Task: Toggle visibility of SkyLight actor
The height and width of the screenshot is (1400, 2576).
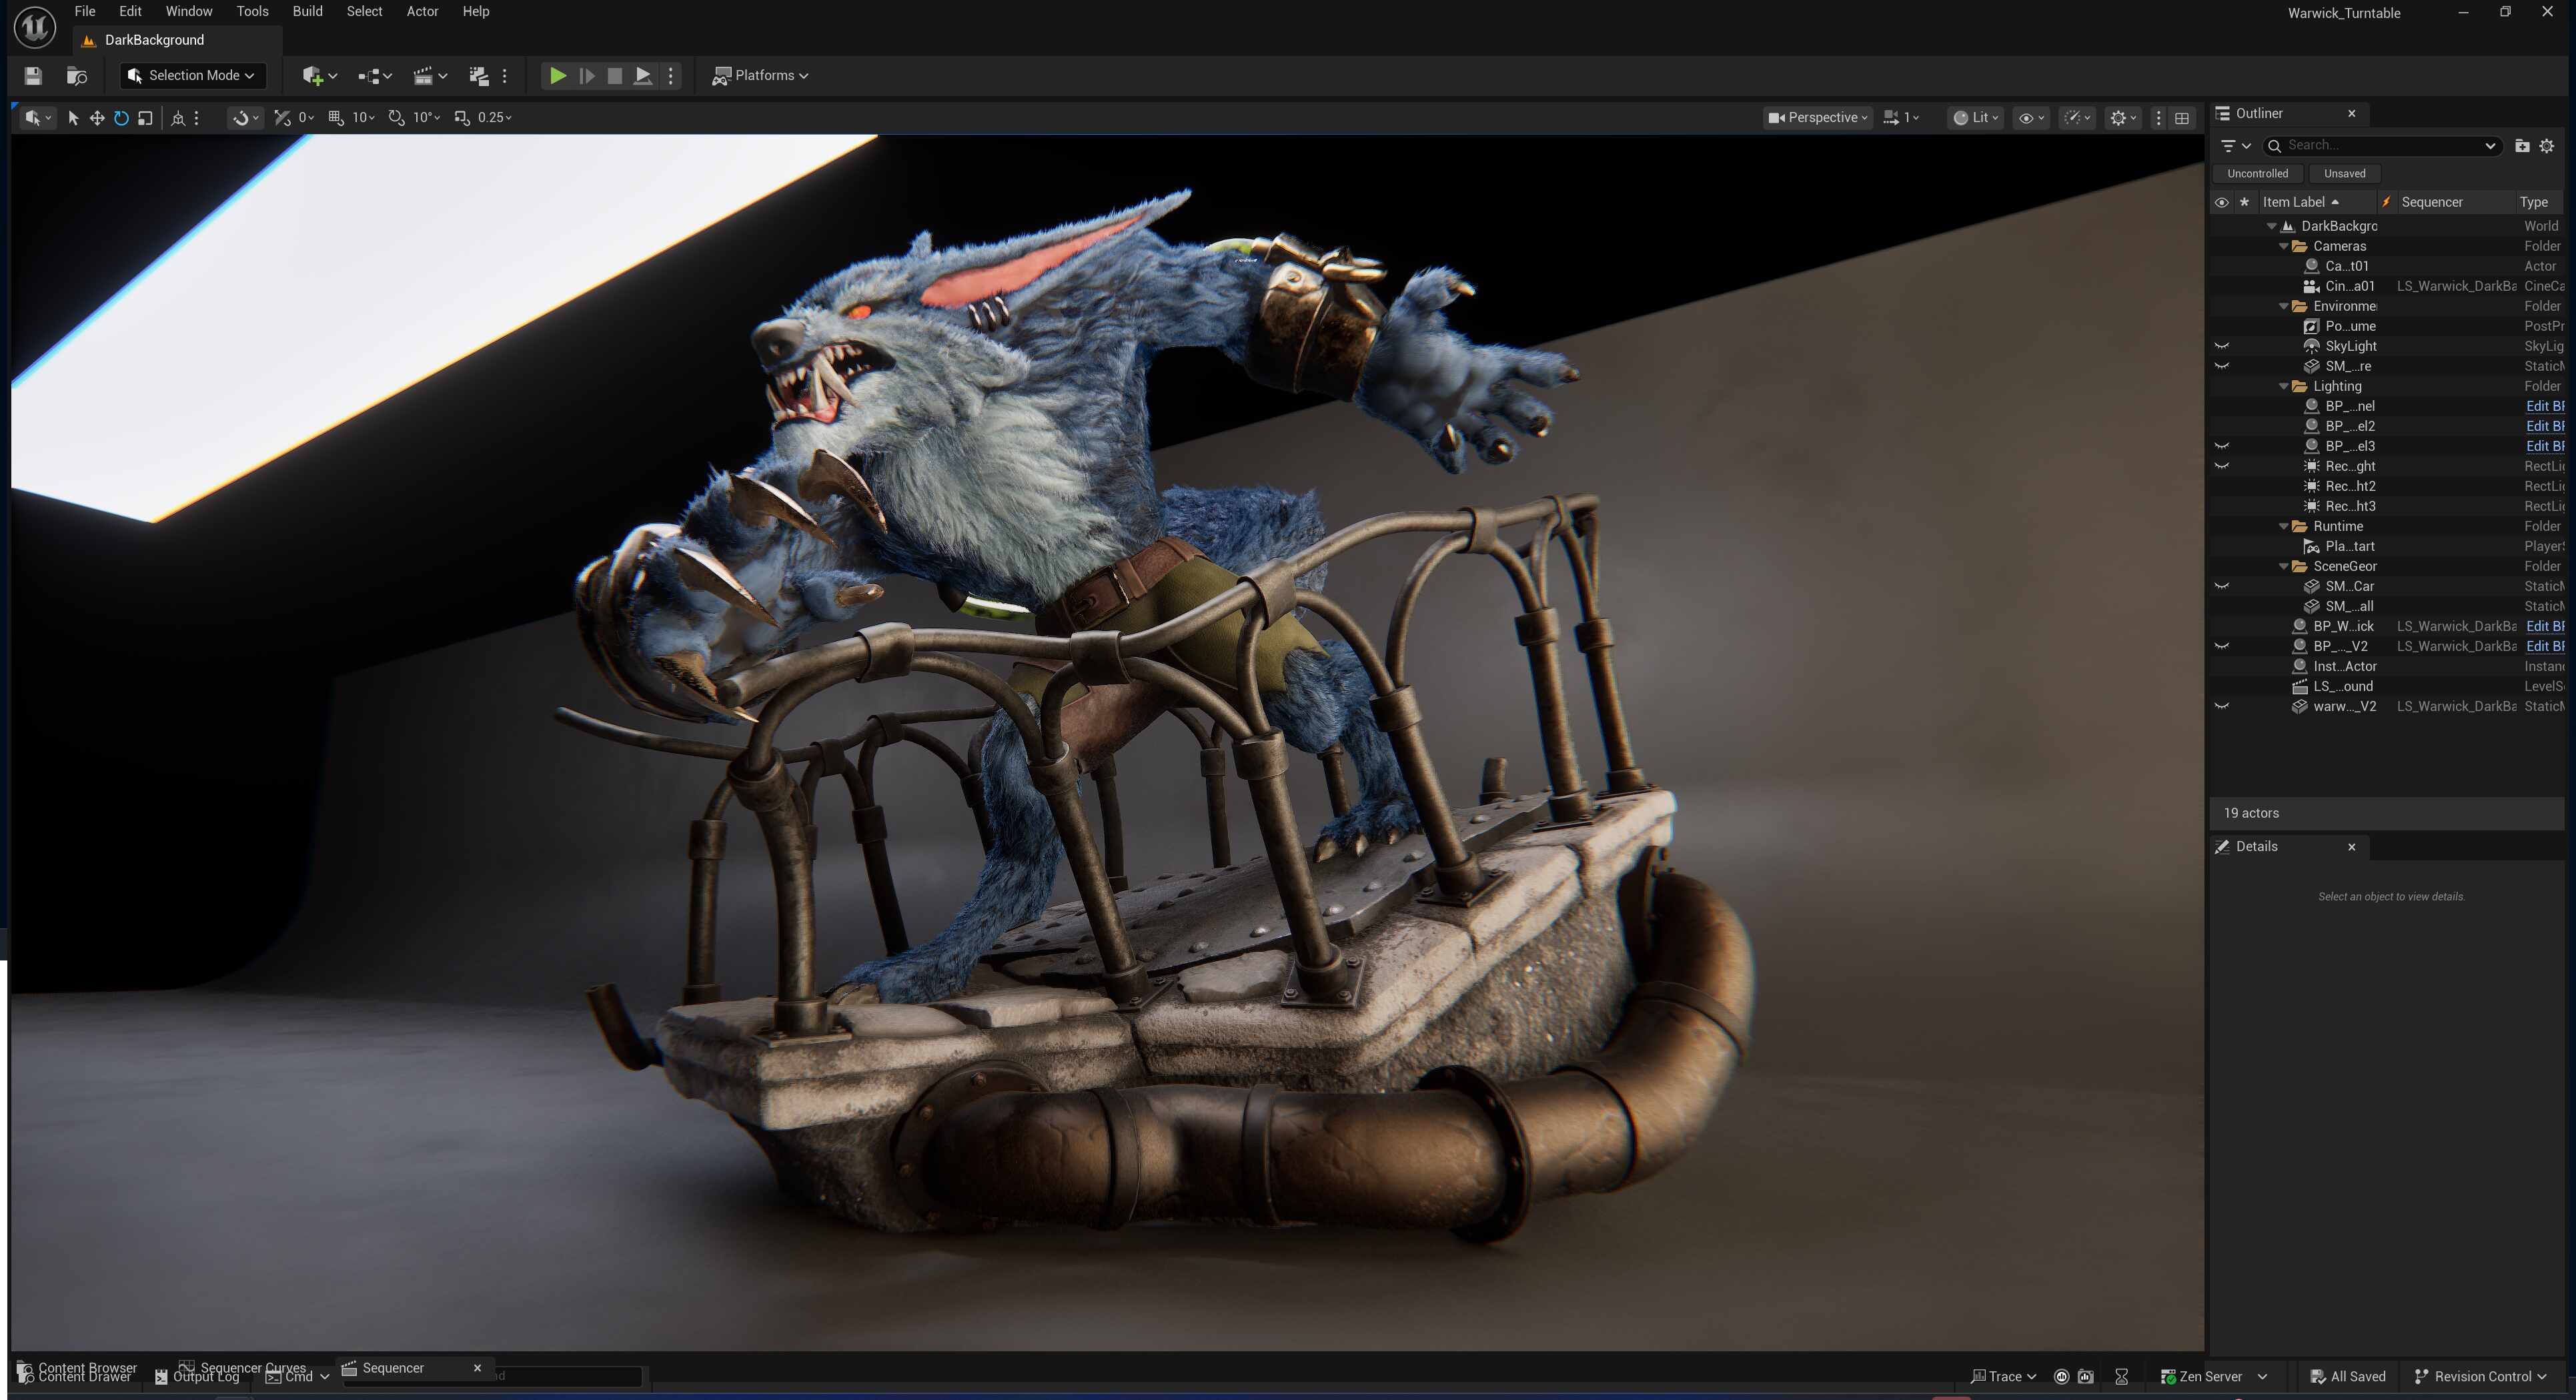Action: tap(2222, 346)
